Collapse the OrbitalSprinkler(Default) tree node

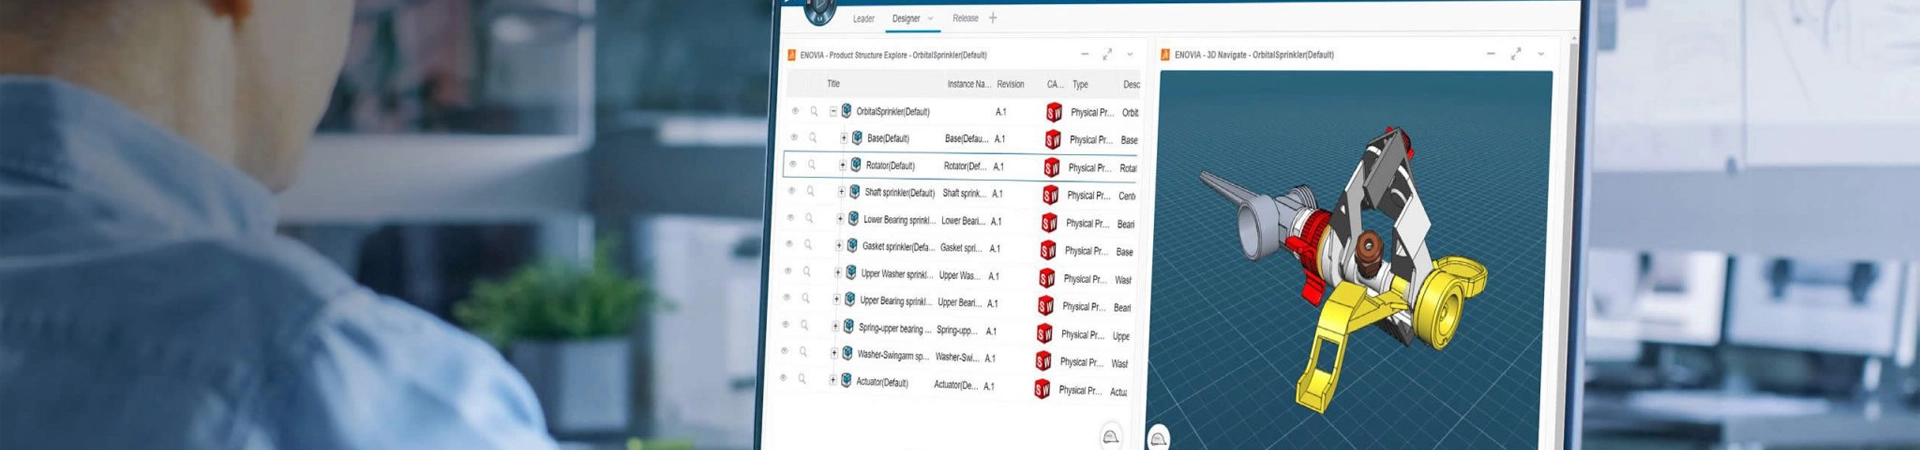click(x=833, y=112)
